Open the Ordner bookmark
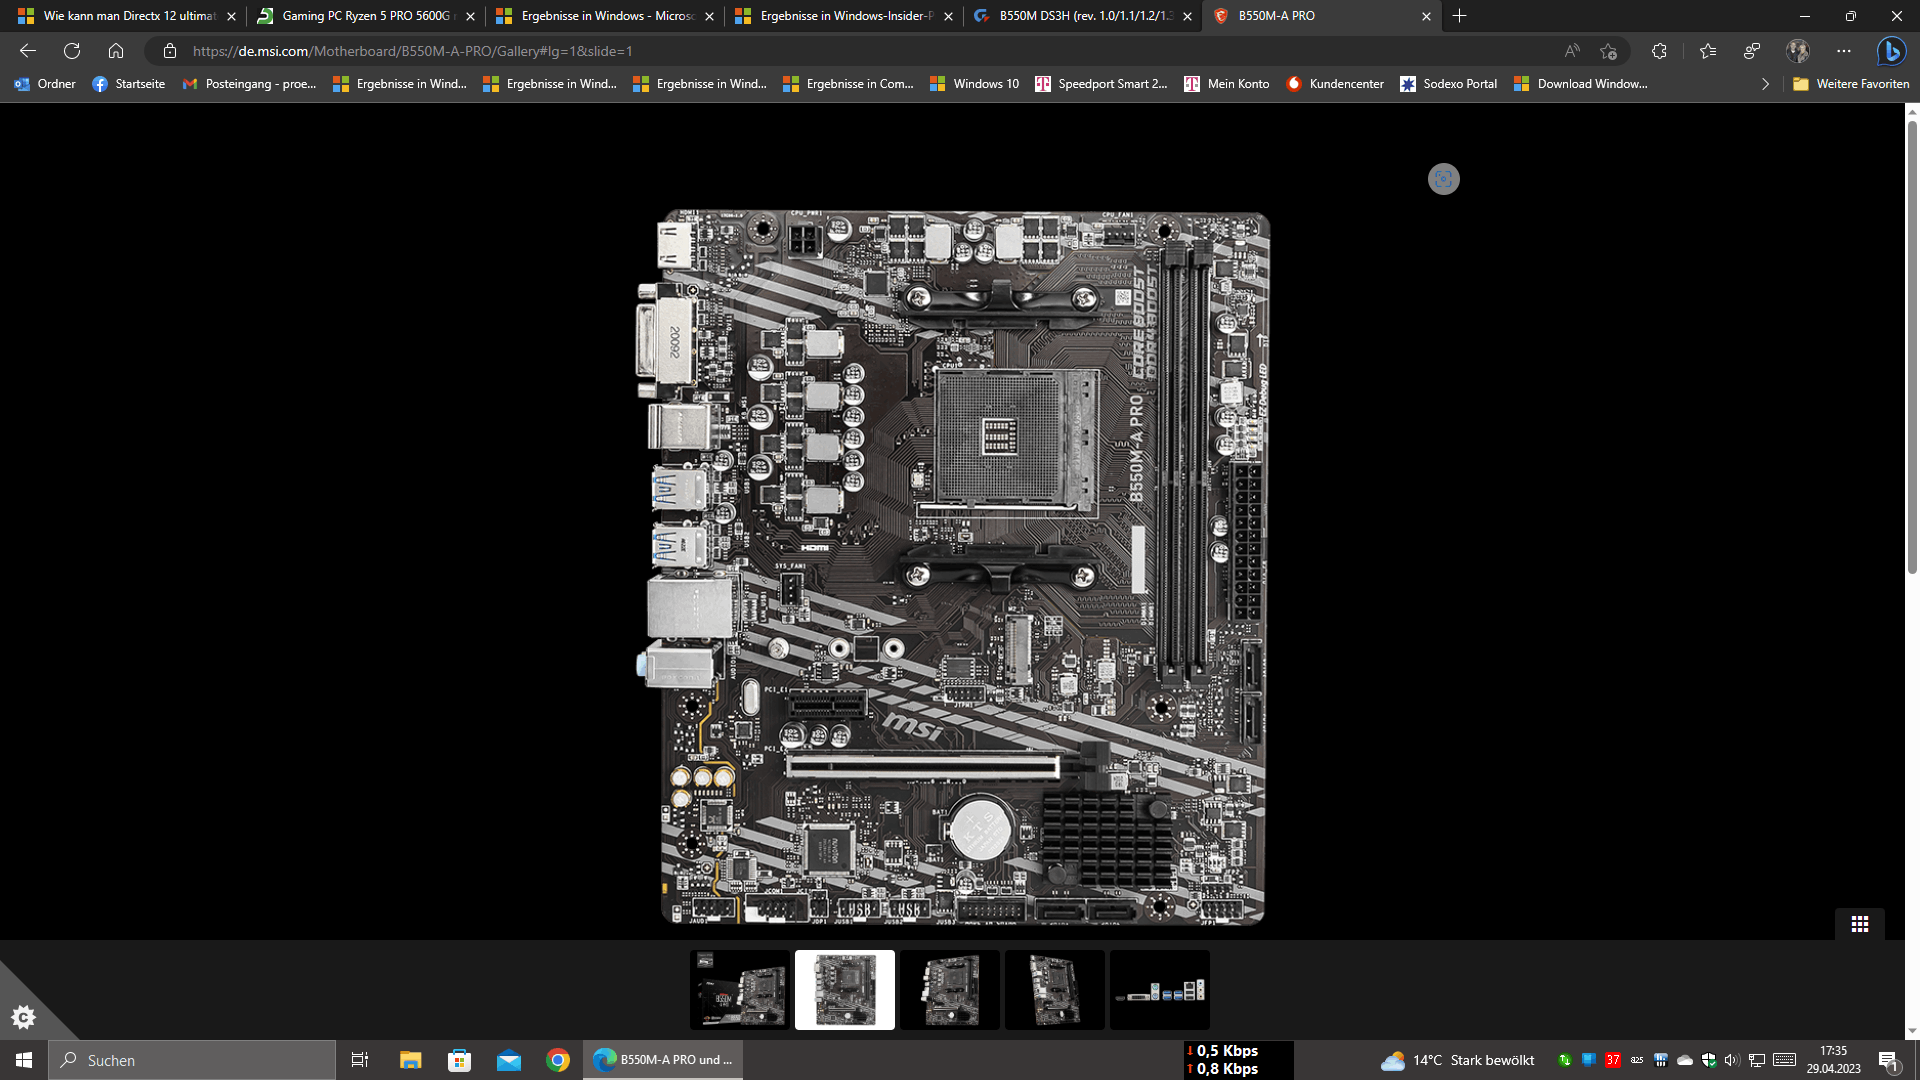This screenshot has width=1920, height=1080. coord(45,84)
